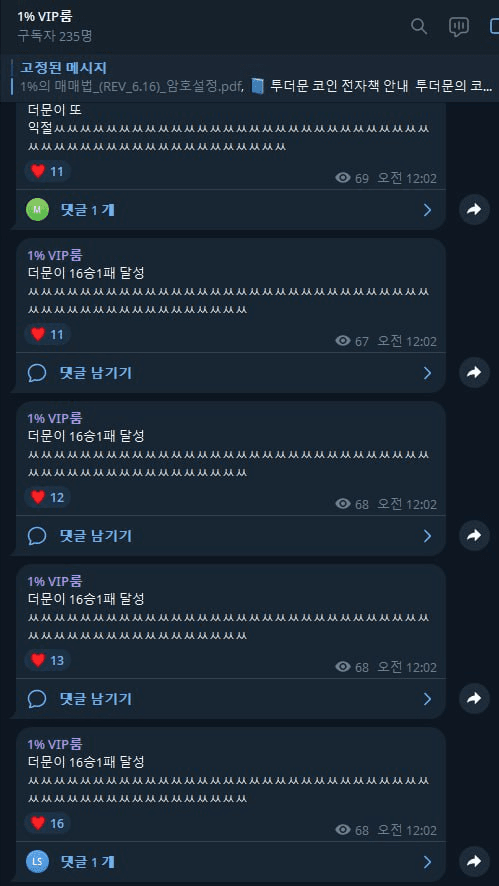499x886 pixels.
Task: Expand comments chevron next to LS avatar
Action: pos(427,862)
